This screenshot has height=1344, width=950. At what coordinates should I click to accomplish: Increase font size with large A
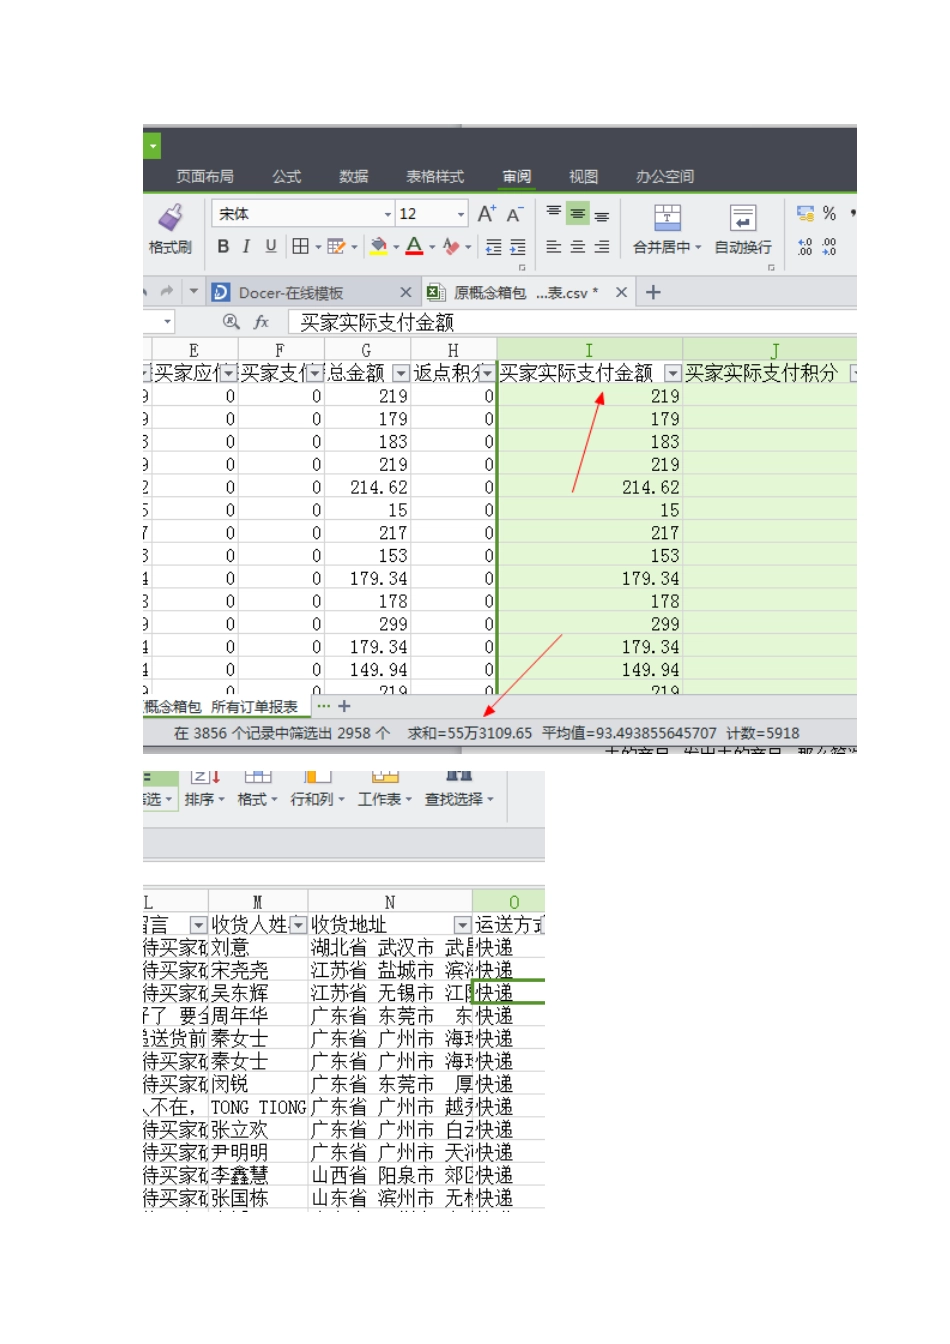pyautogui.click(x=486, y=213)
